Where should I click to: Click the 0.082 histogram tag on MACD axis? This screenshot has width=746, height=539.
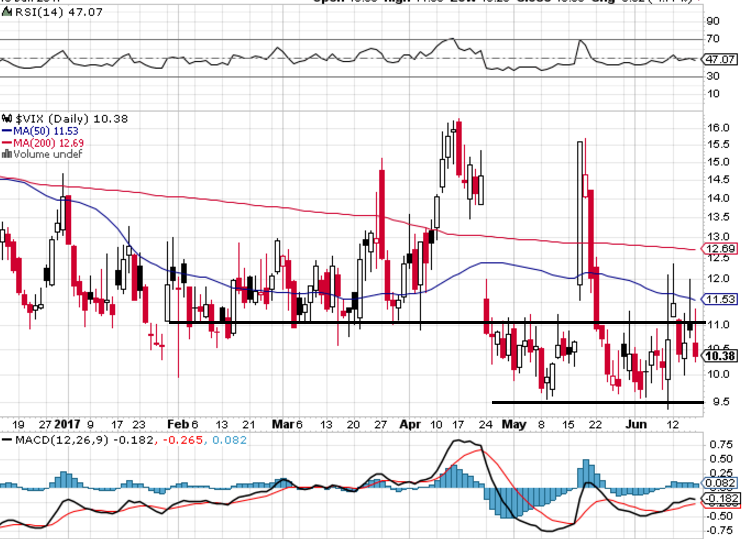[x=721, y=483]
